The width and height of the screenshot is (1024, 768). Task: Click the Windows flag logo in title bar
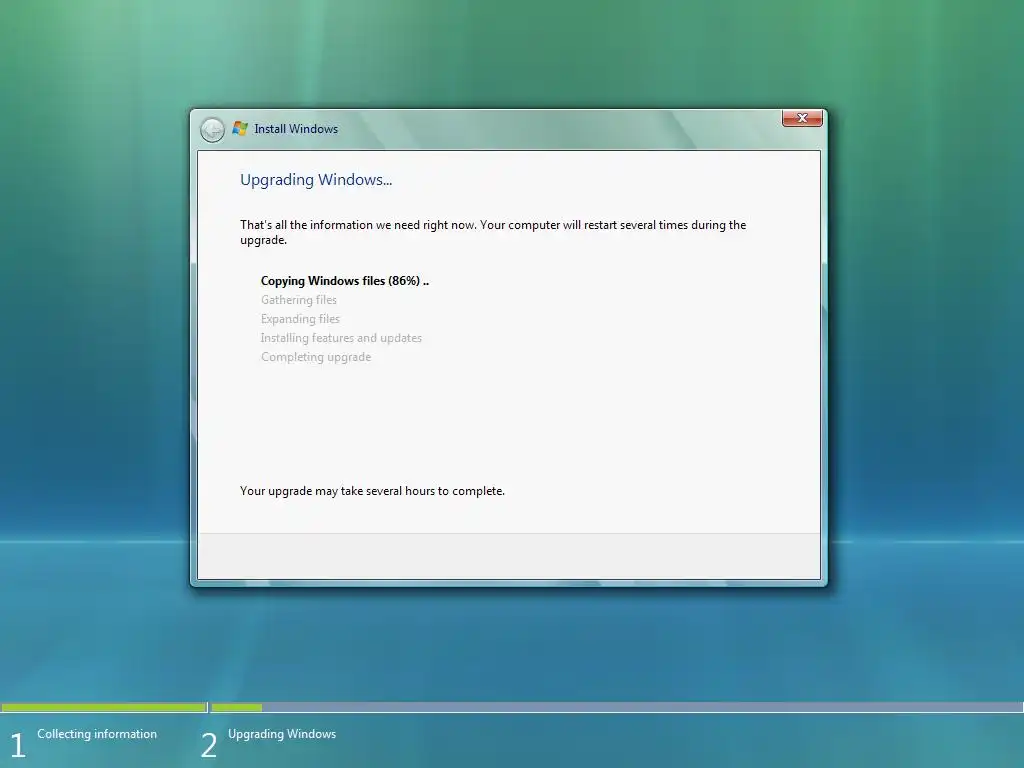click(x=240, y=129)
